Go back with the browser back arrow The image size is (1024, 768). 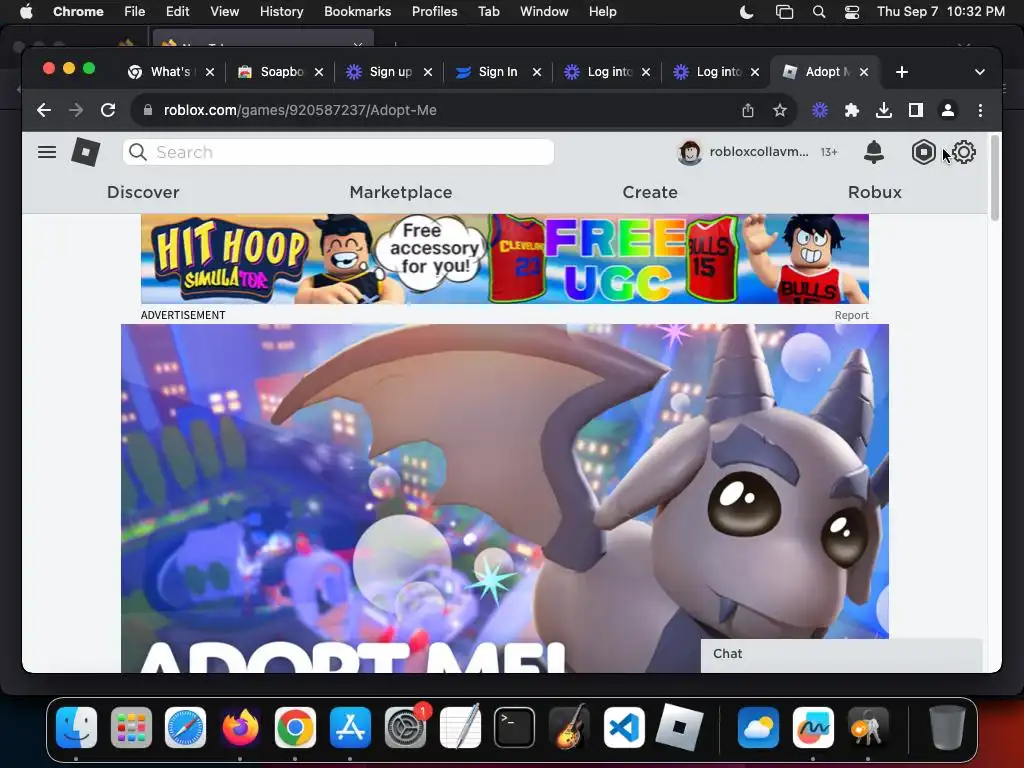tap(44, 110)
